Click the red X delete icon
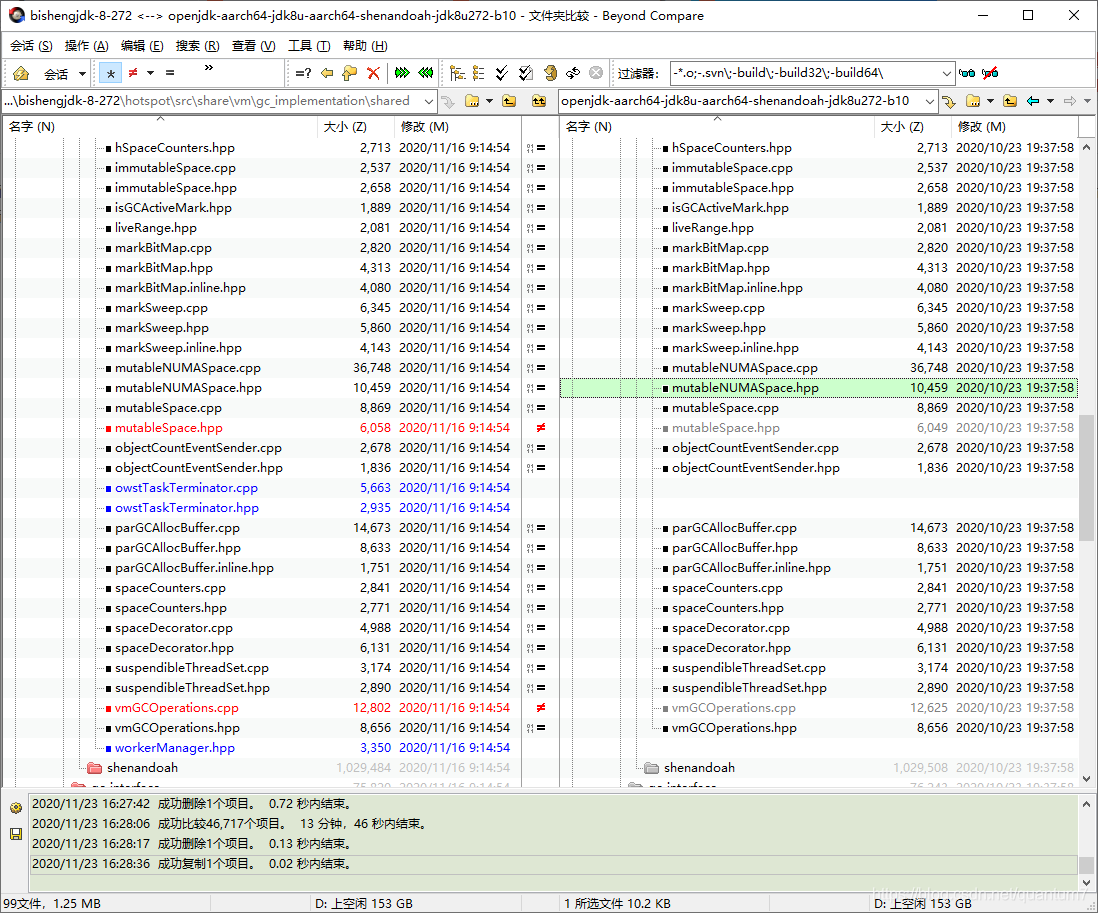The image size is (1098, 913). [371, 72]
